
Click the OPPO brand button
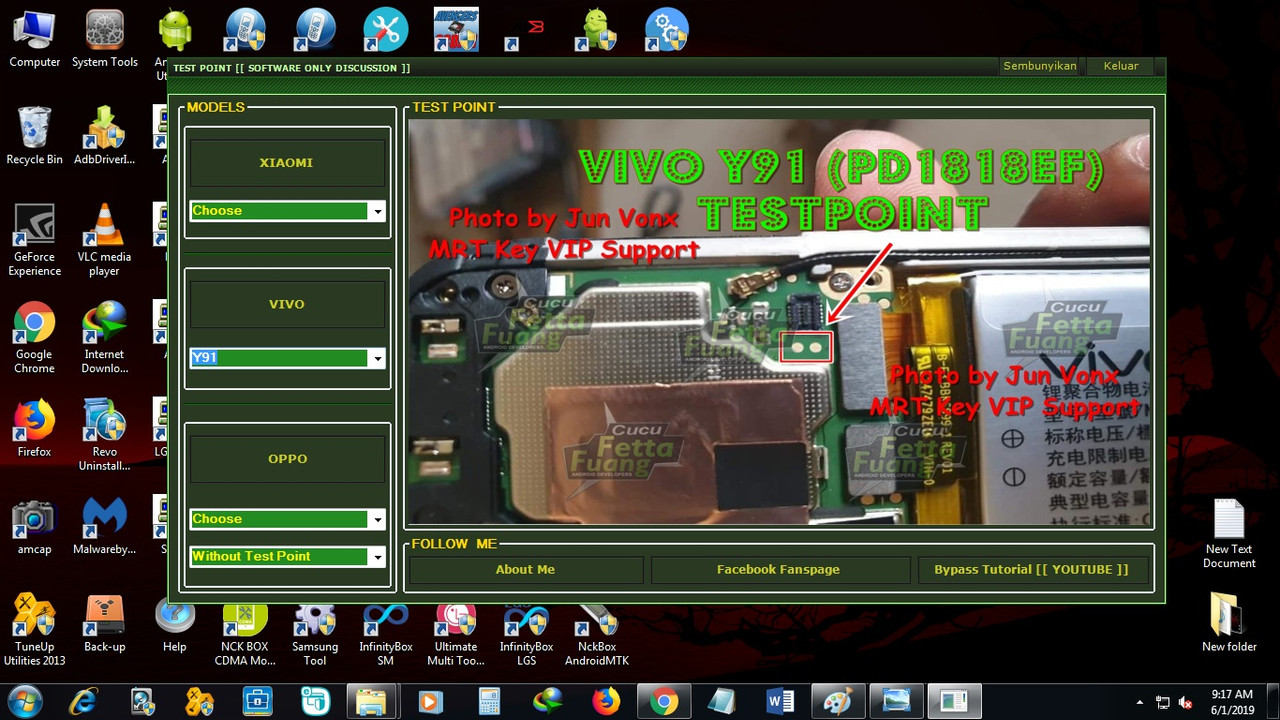pos(287,459)
